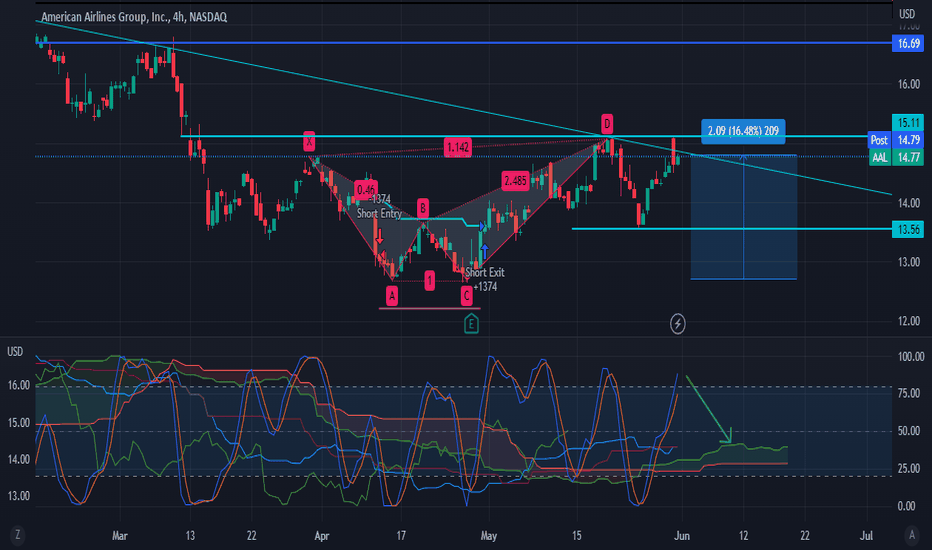Click the blue up arrow trade marker
The width and height of the screenshot is (932, 550).
(484, 251)
